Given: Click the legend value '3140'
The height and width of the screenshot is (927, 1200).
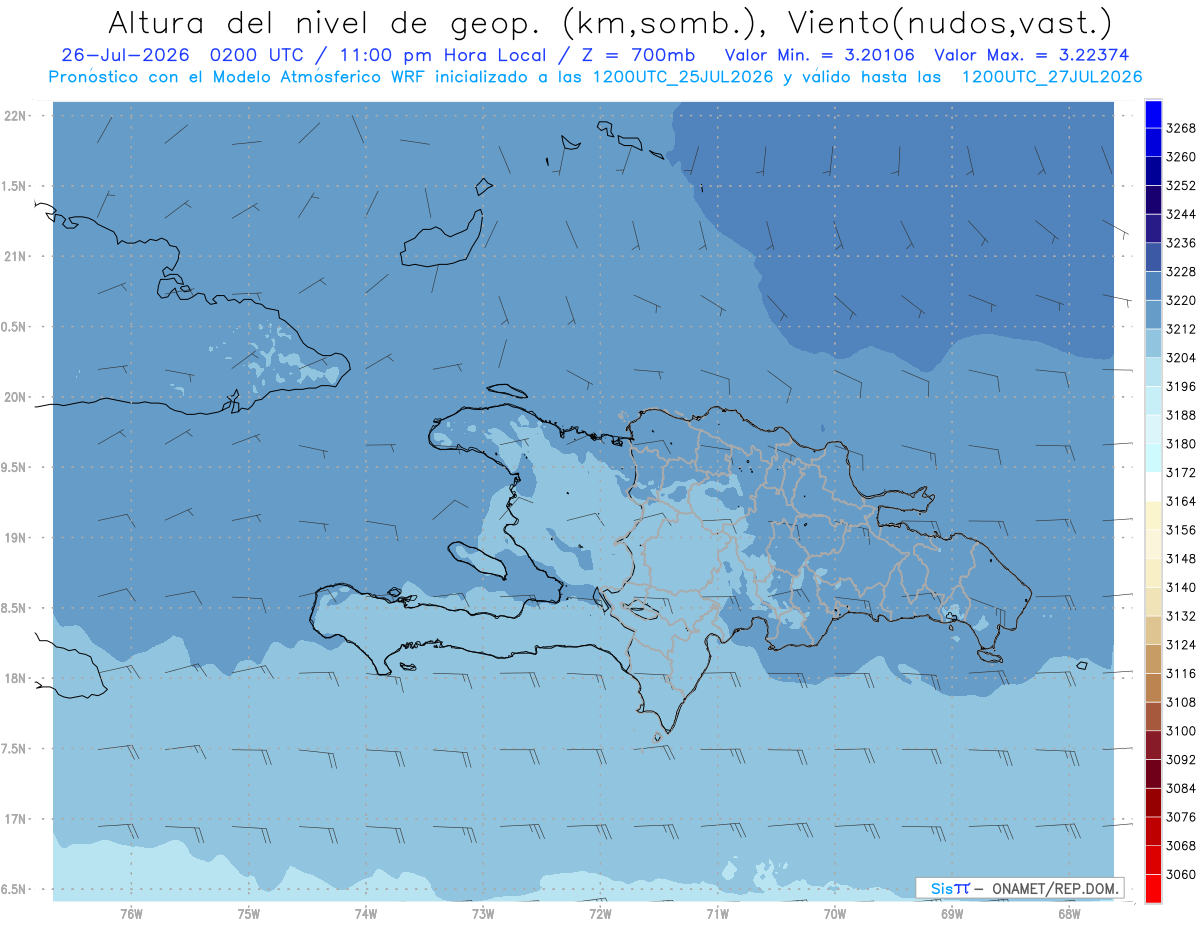Looking at the screenshot, I should pos(1180,587).
